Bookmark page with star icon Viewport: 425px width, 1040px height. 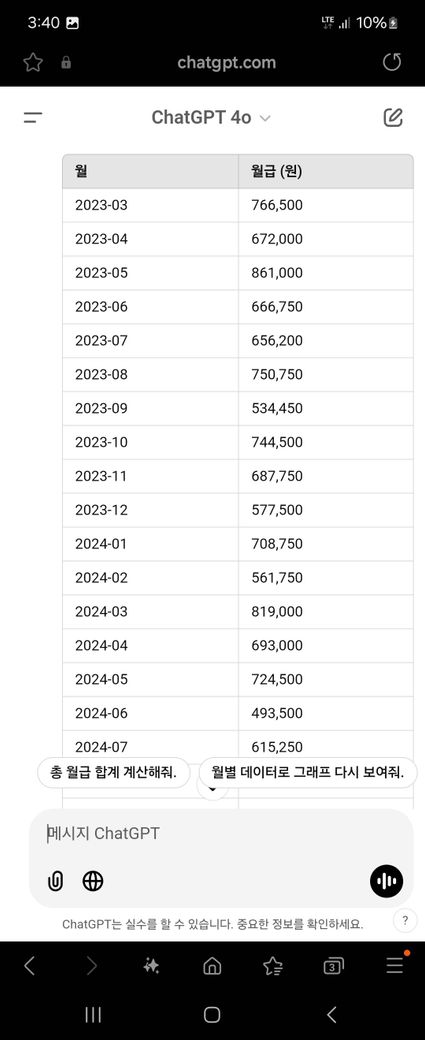32,62
